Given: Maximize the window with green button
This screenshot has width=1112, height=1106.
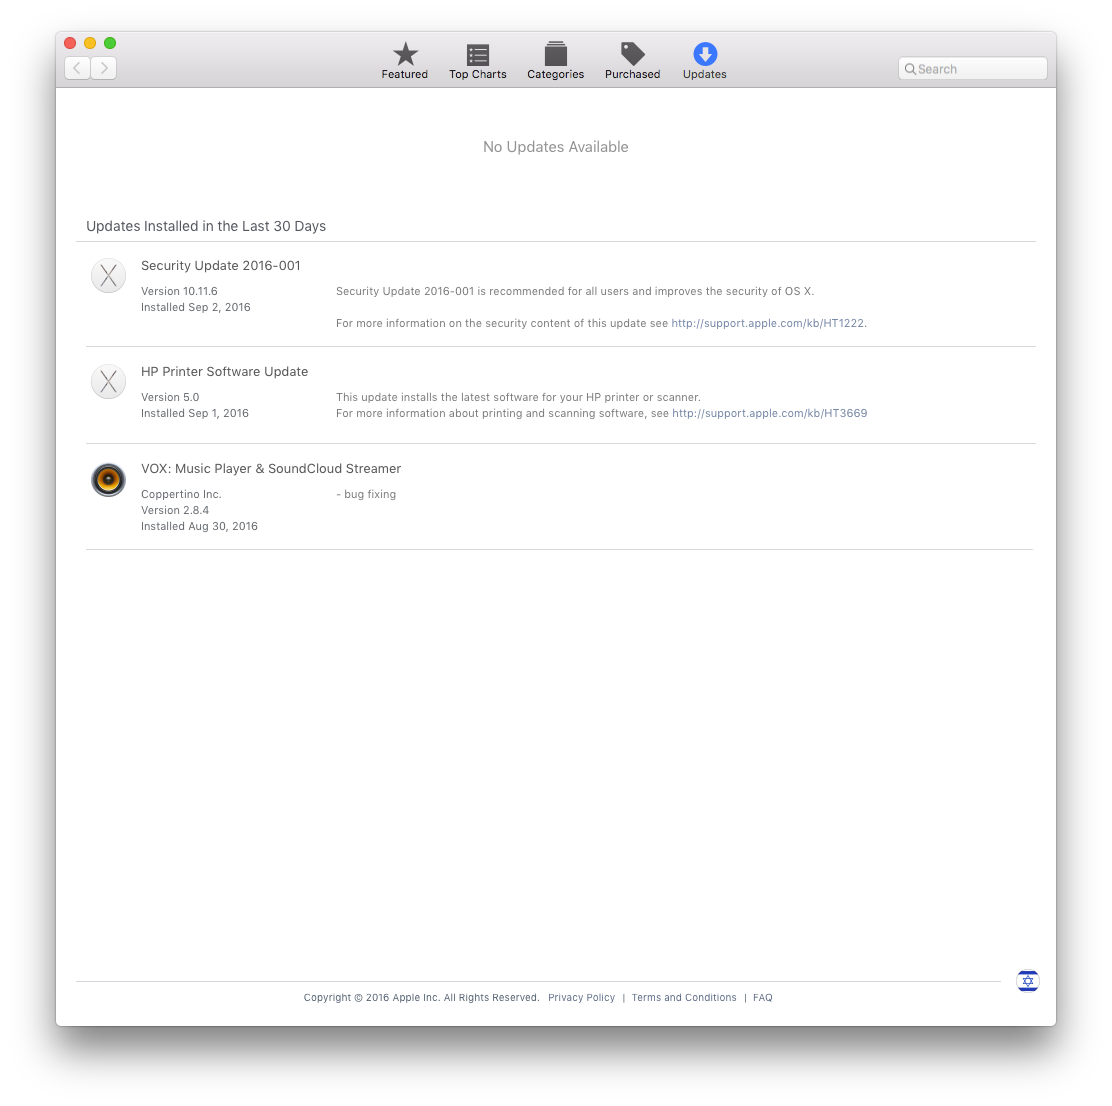Looking at the screenshot, I should tap(110, 43).
